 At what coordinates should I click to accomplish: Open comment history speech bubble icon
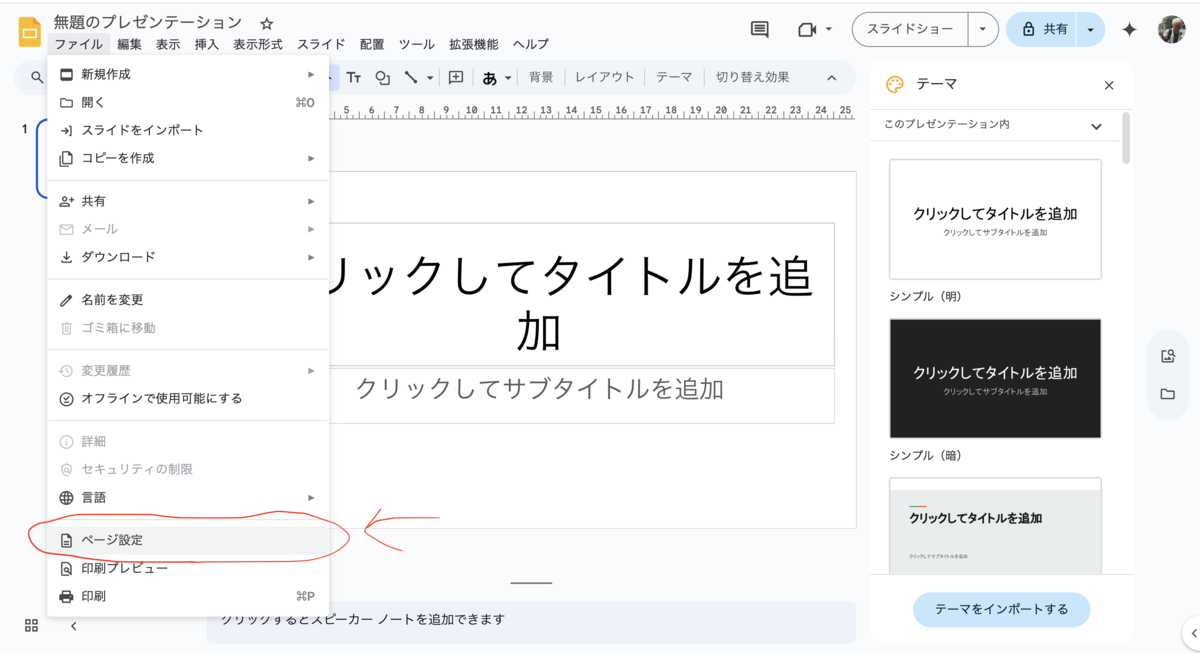coord(760,30)
